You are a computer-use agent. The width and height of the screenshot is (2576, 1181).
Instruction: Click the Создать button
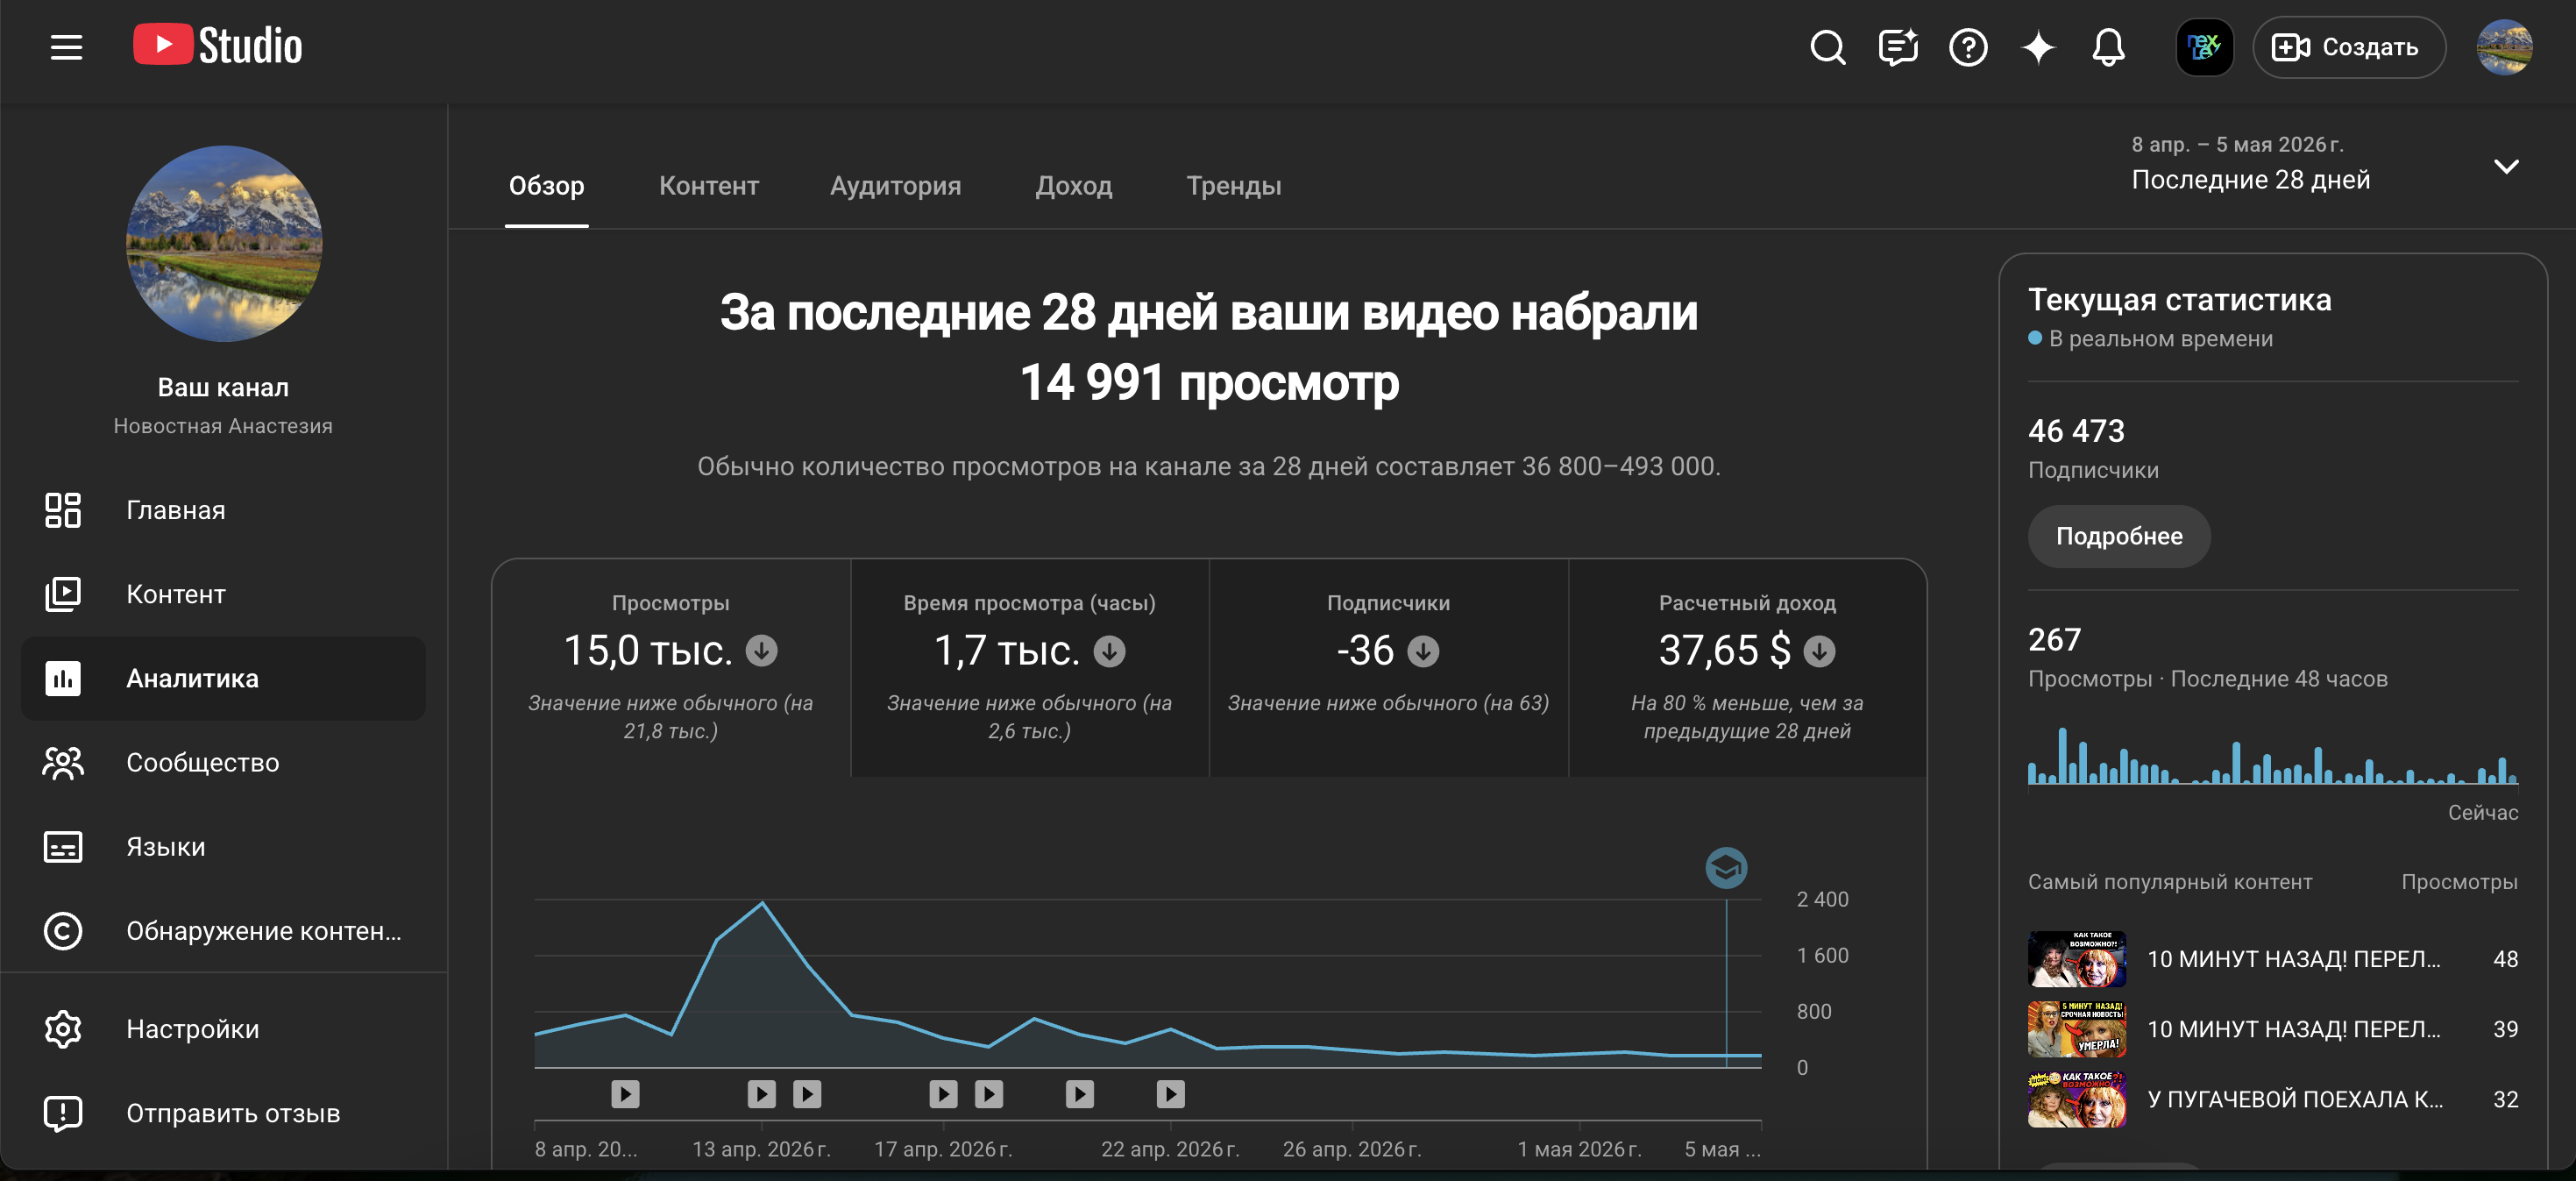coord(2348,47)
